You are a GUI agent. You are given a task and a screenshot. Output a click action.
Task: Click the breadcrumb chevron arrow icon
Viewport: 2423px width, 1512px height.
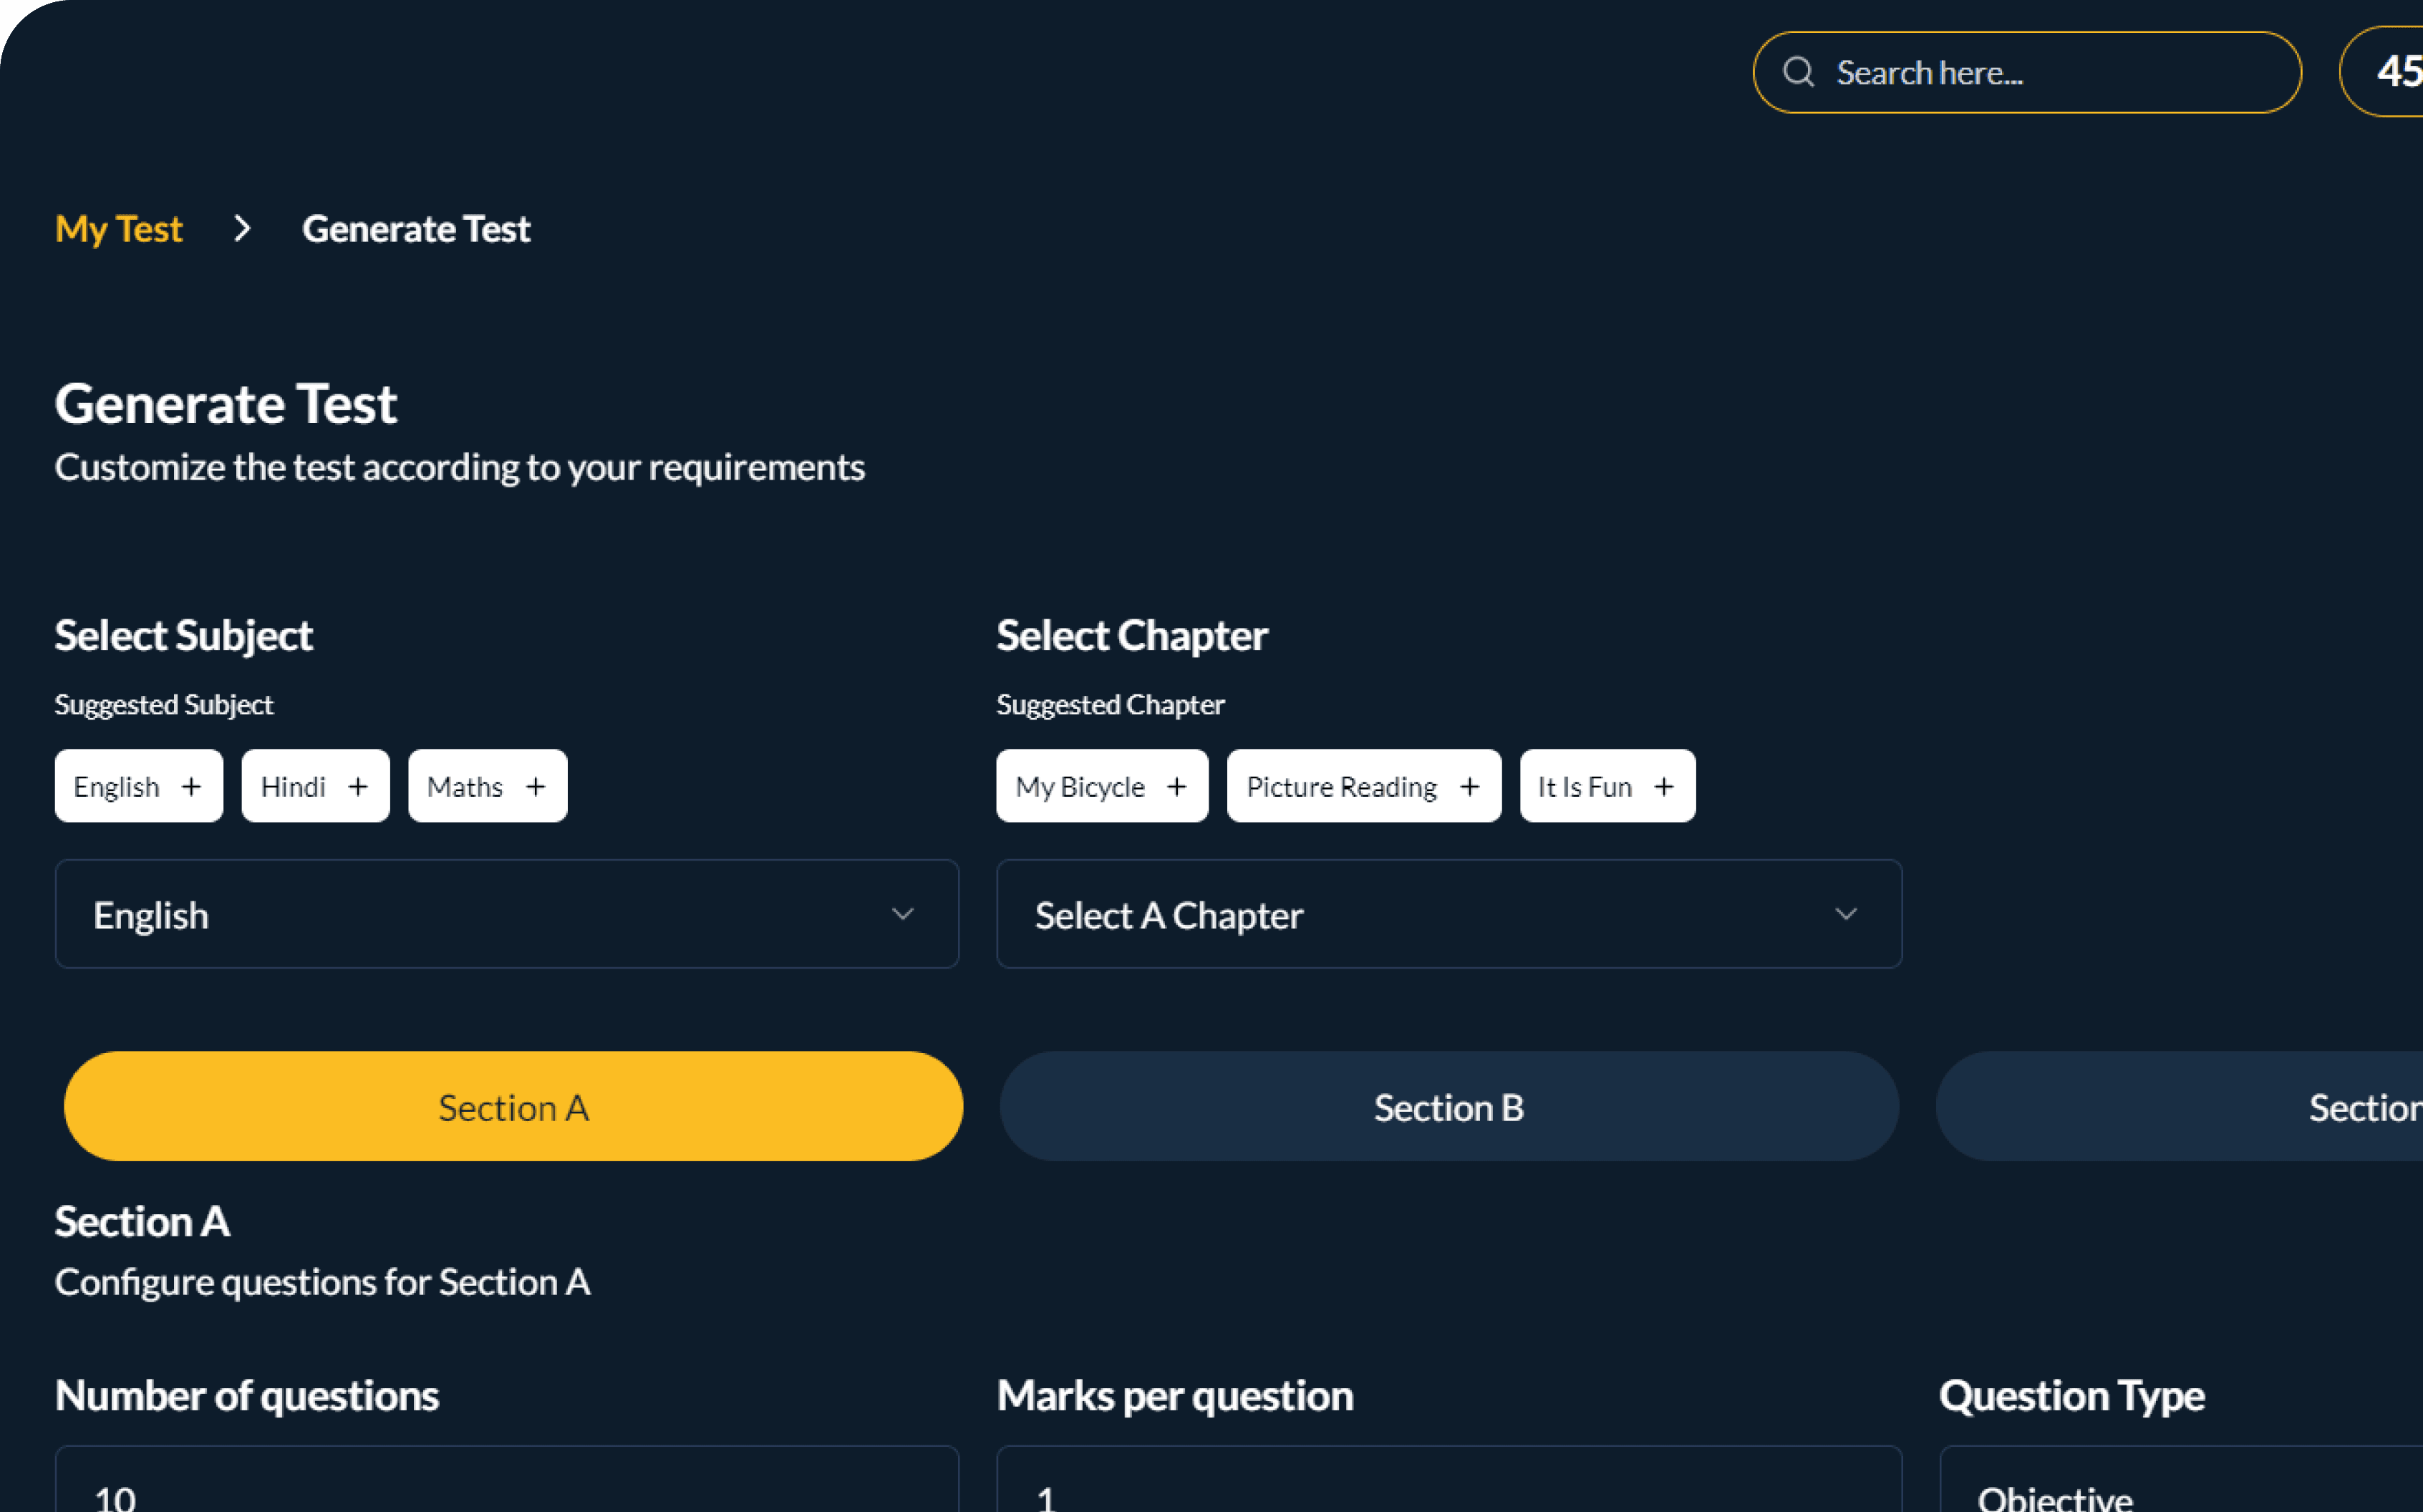pos(242,229)
